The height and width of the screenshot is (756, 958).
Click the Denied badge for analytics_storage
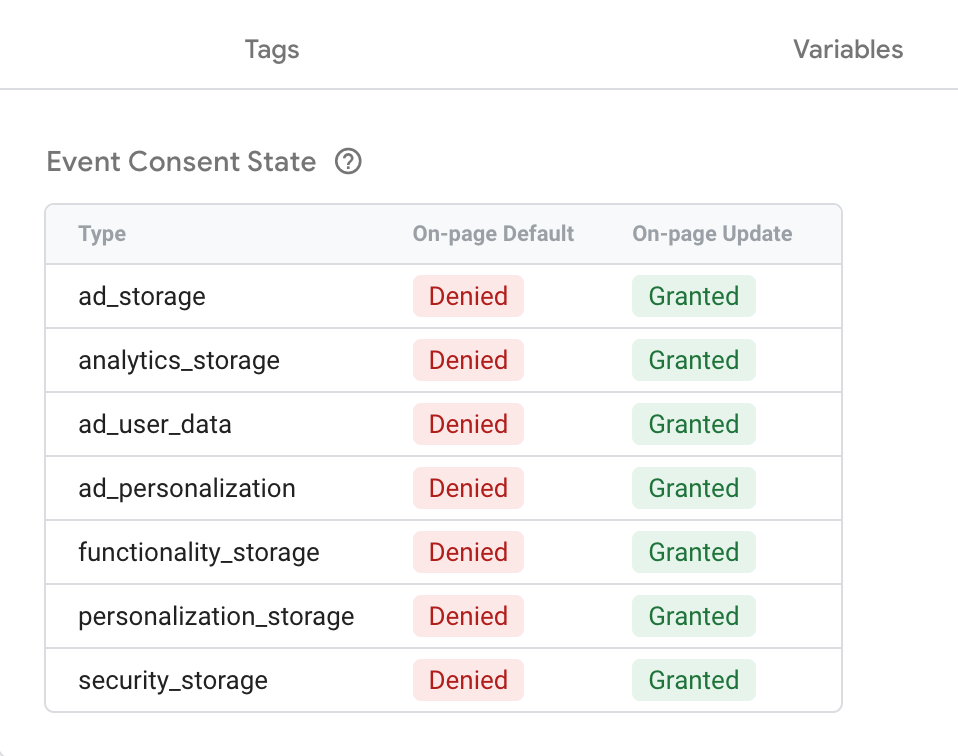pos(468,360)
